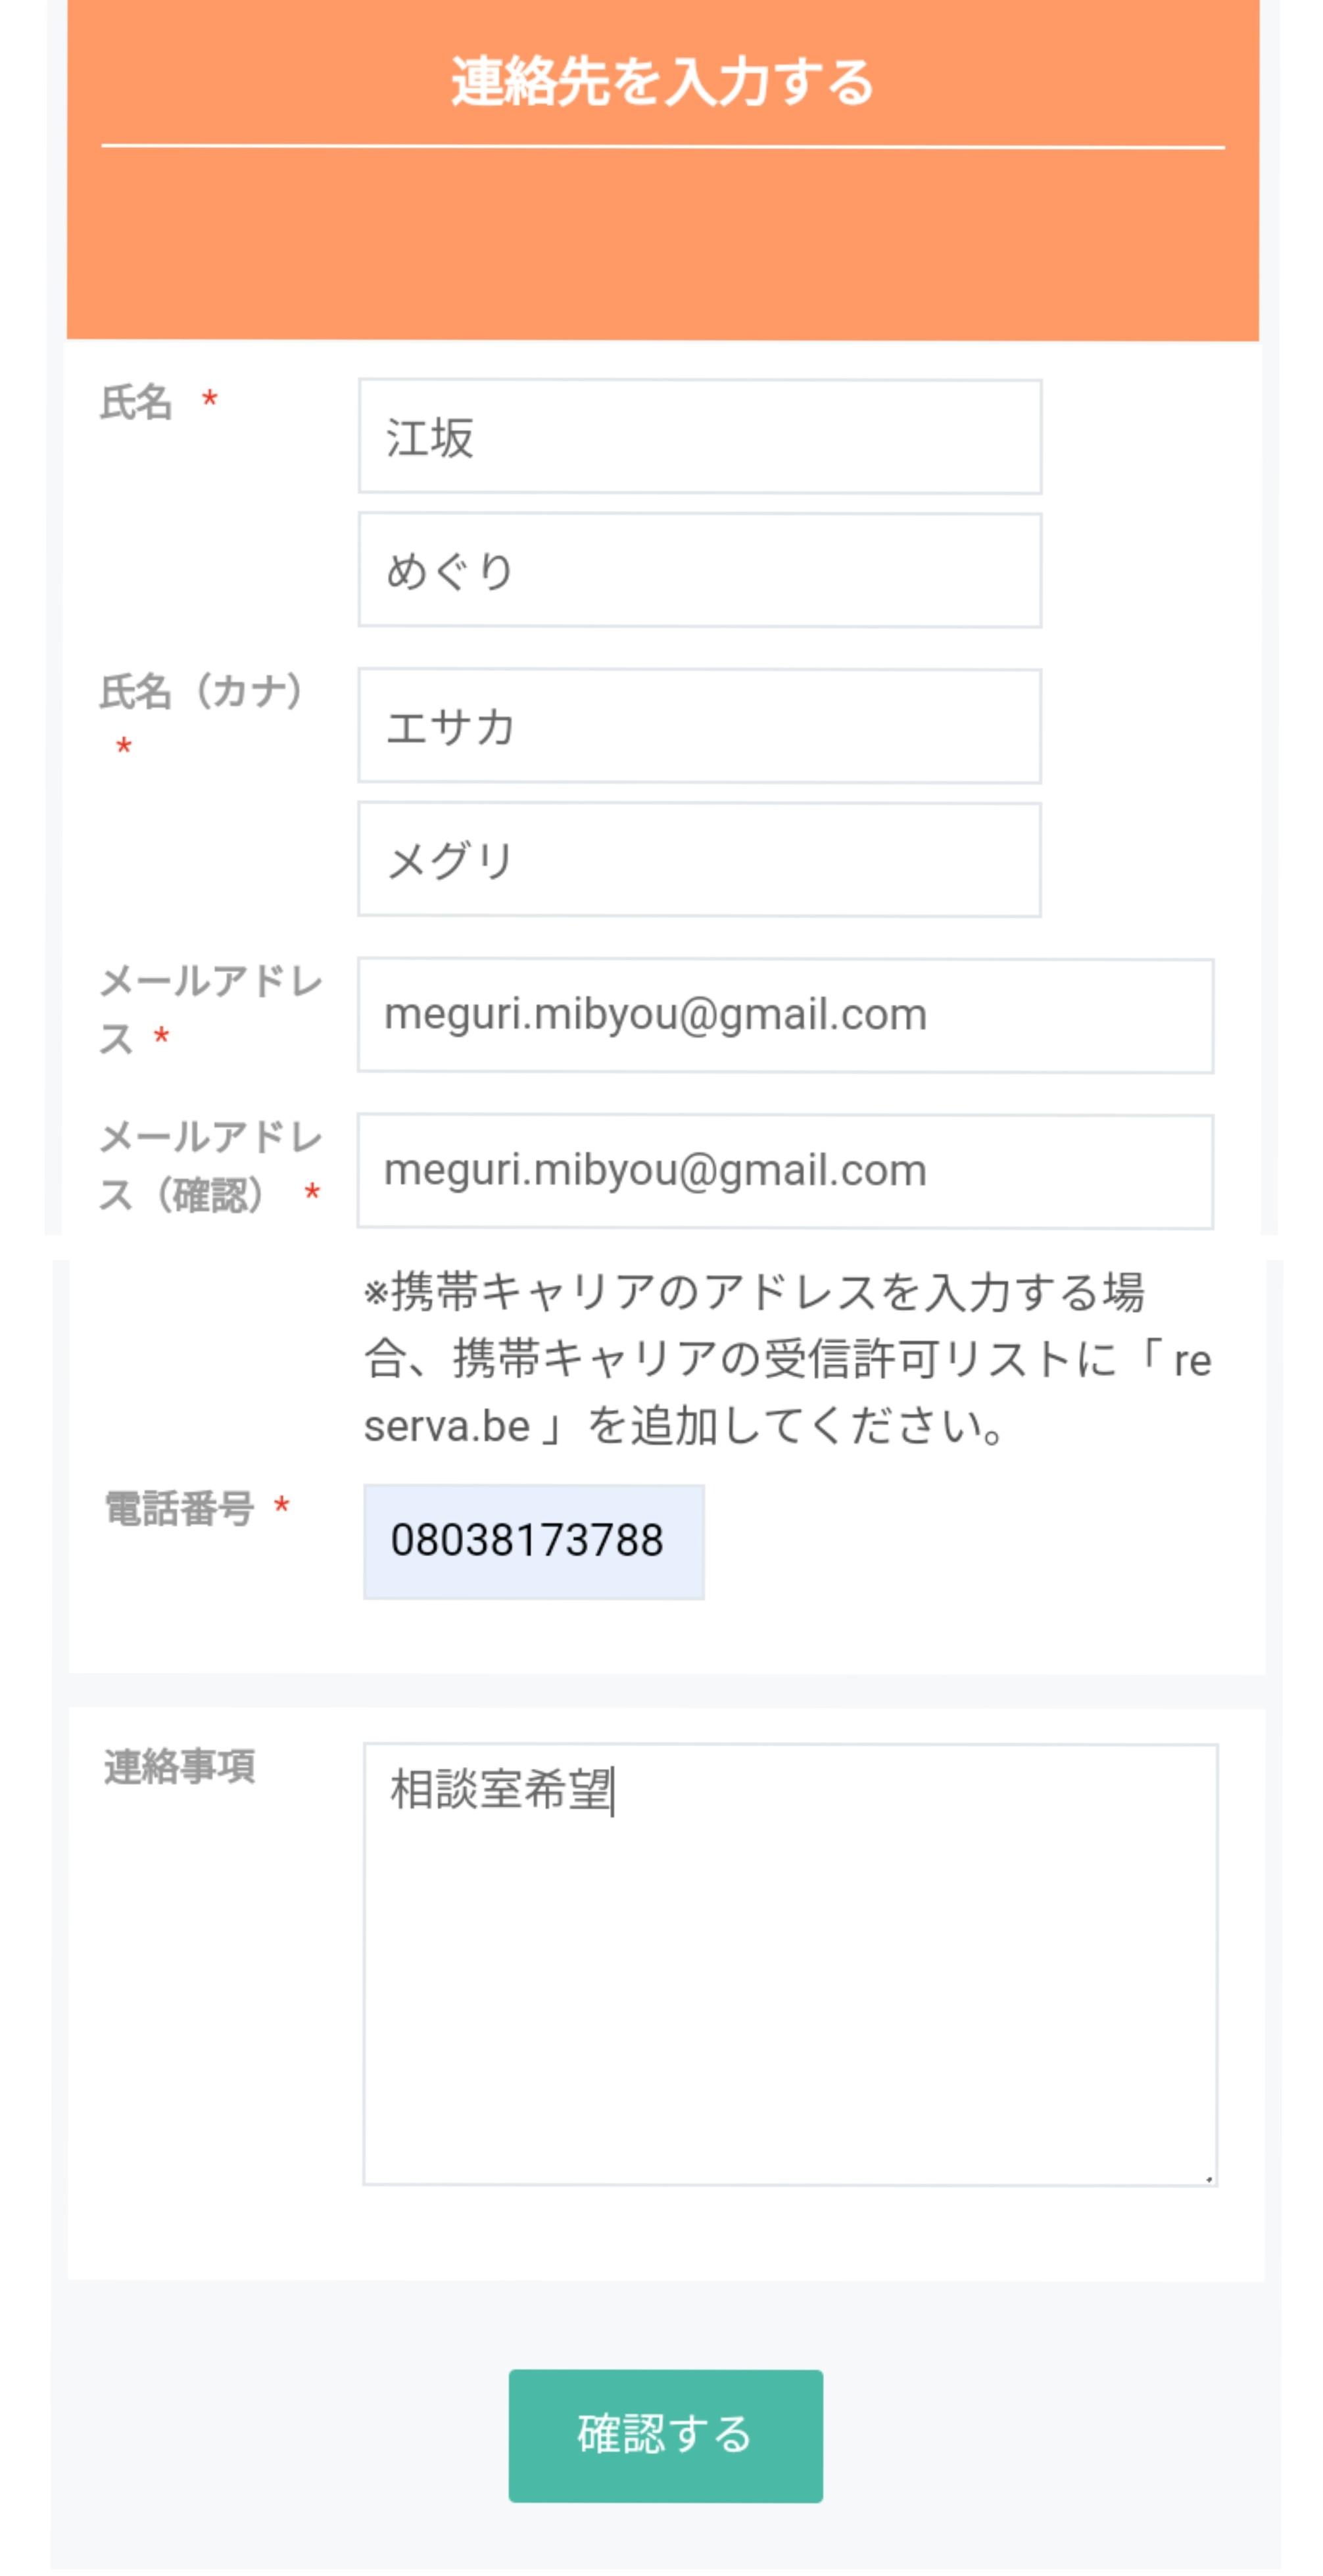Select the katakana surname field エサカ
This screenshot has width=1323, height=2576.
point(699,726)
